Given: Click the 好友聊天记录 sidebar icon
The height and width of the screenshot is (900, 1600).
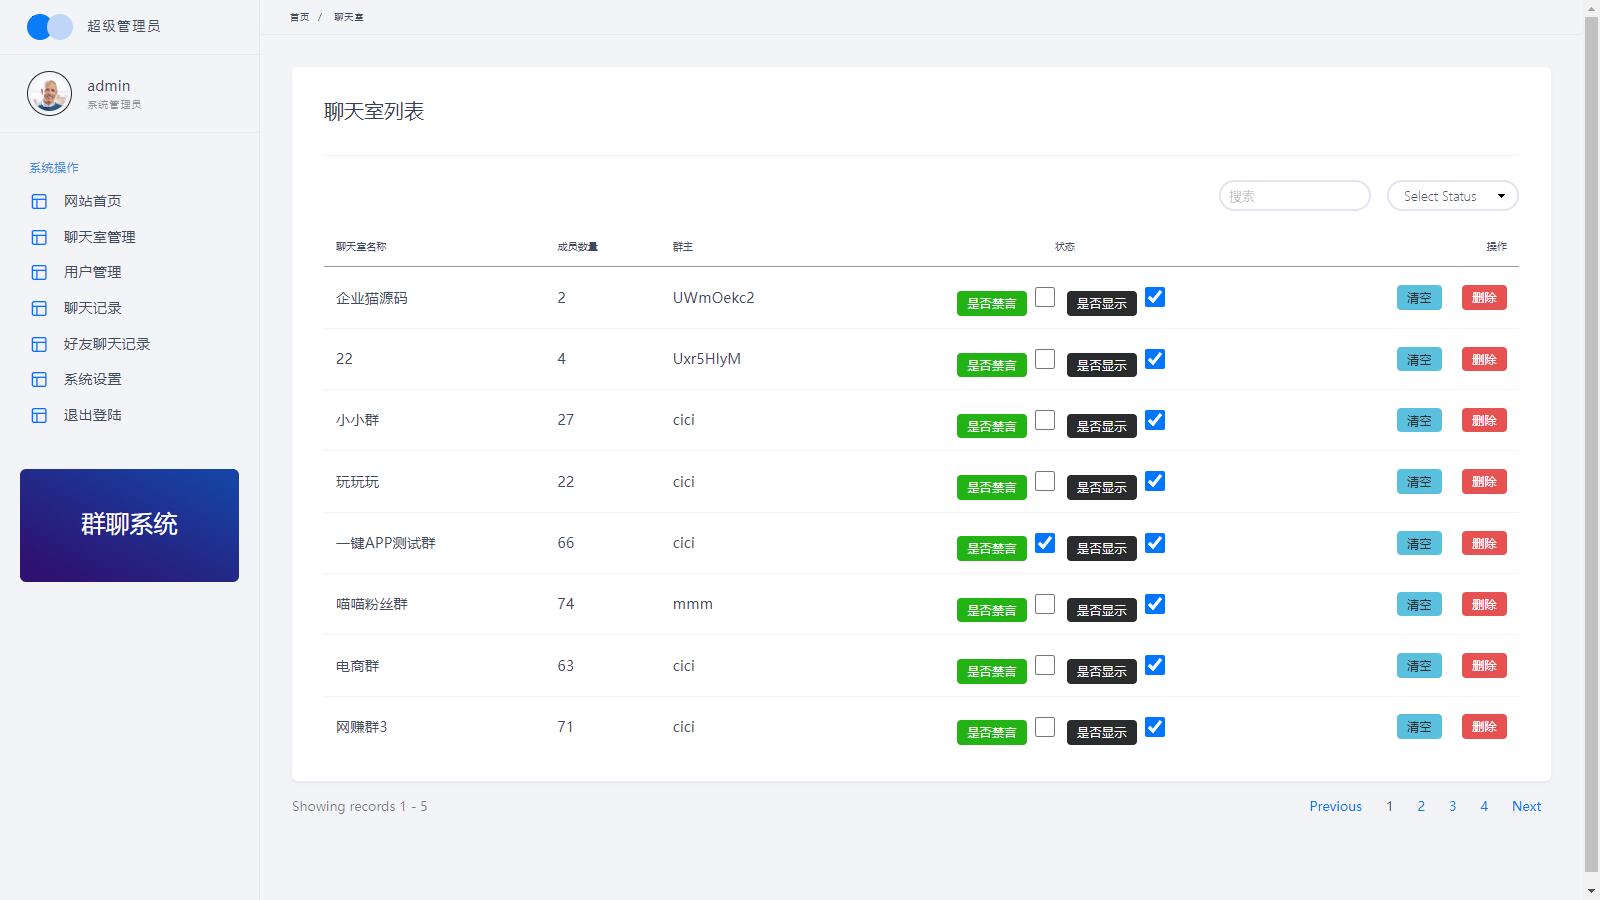Looking at the screenshot, I should [x=39, y=344].
